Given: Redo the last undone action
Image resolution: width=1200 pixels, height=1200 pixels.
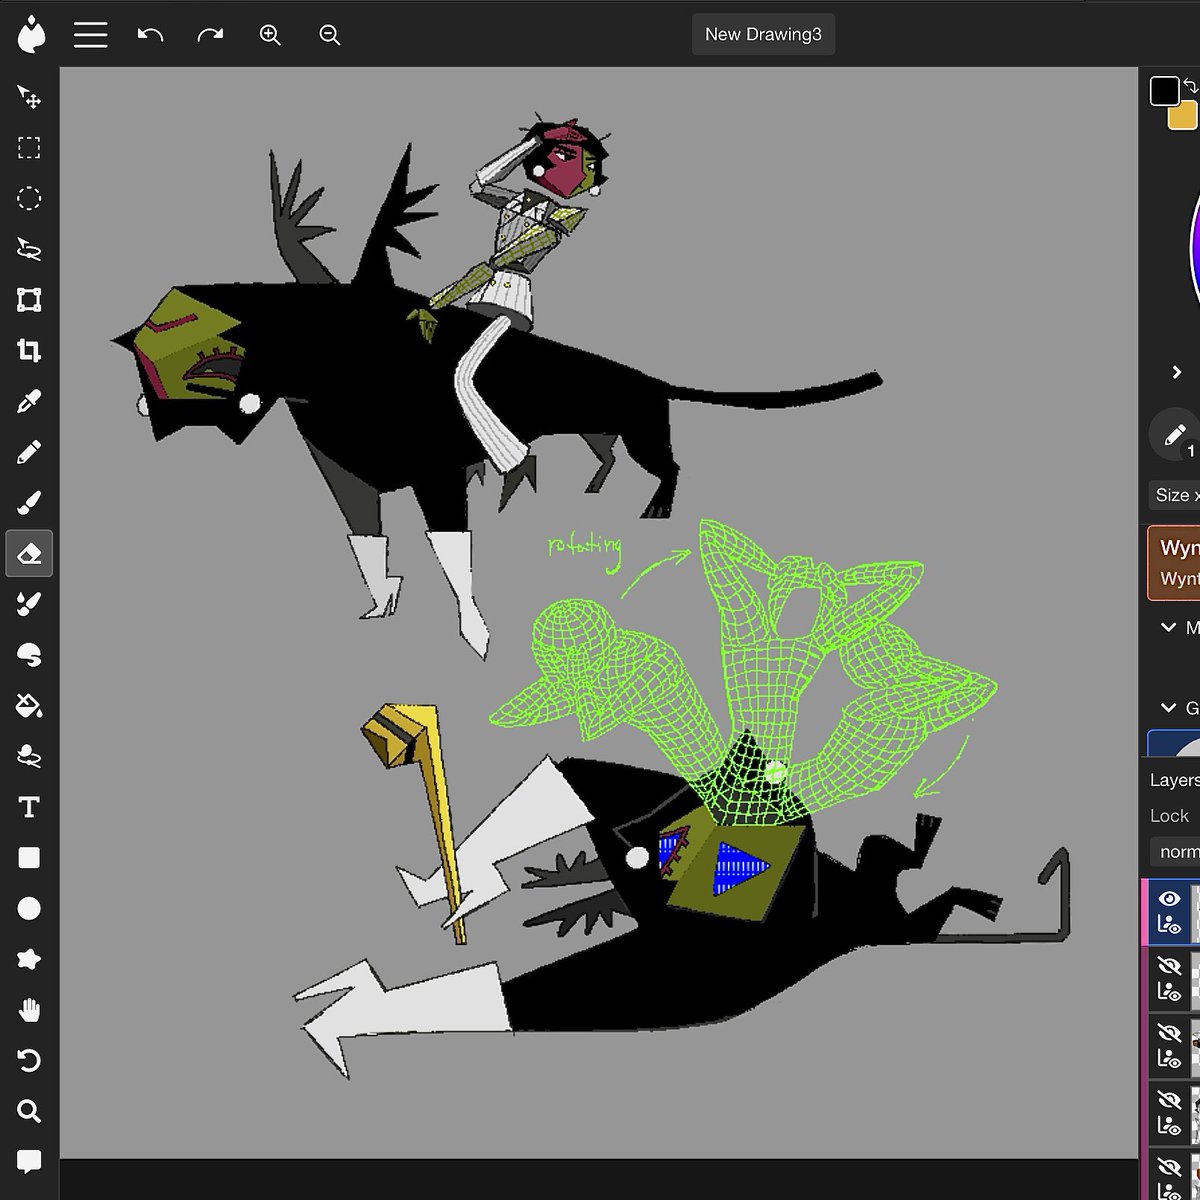Looking at the screenshot, I should coord(210,35).
